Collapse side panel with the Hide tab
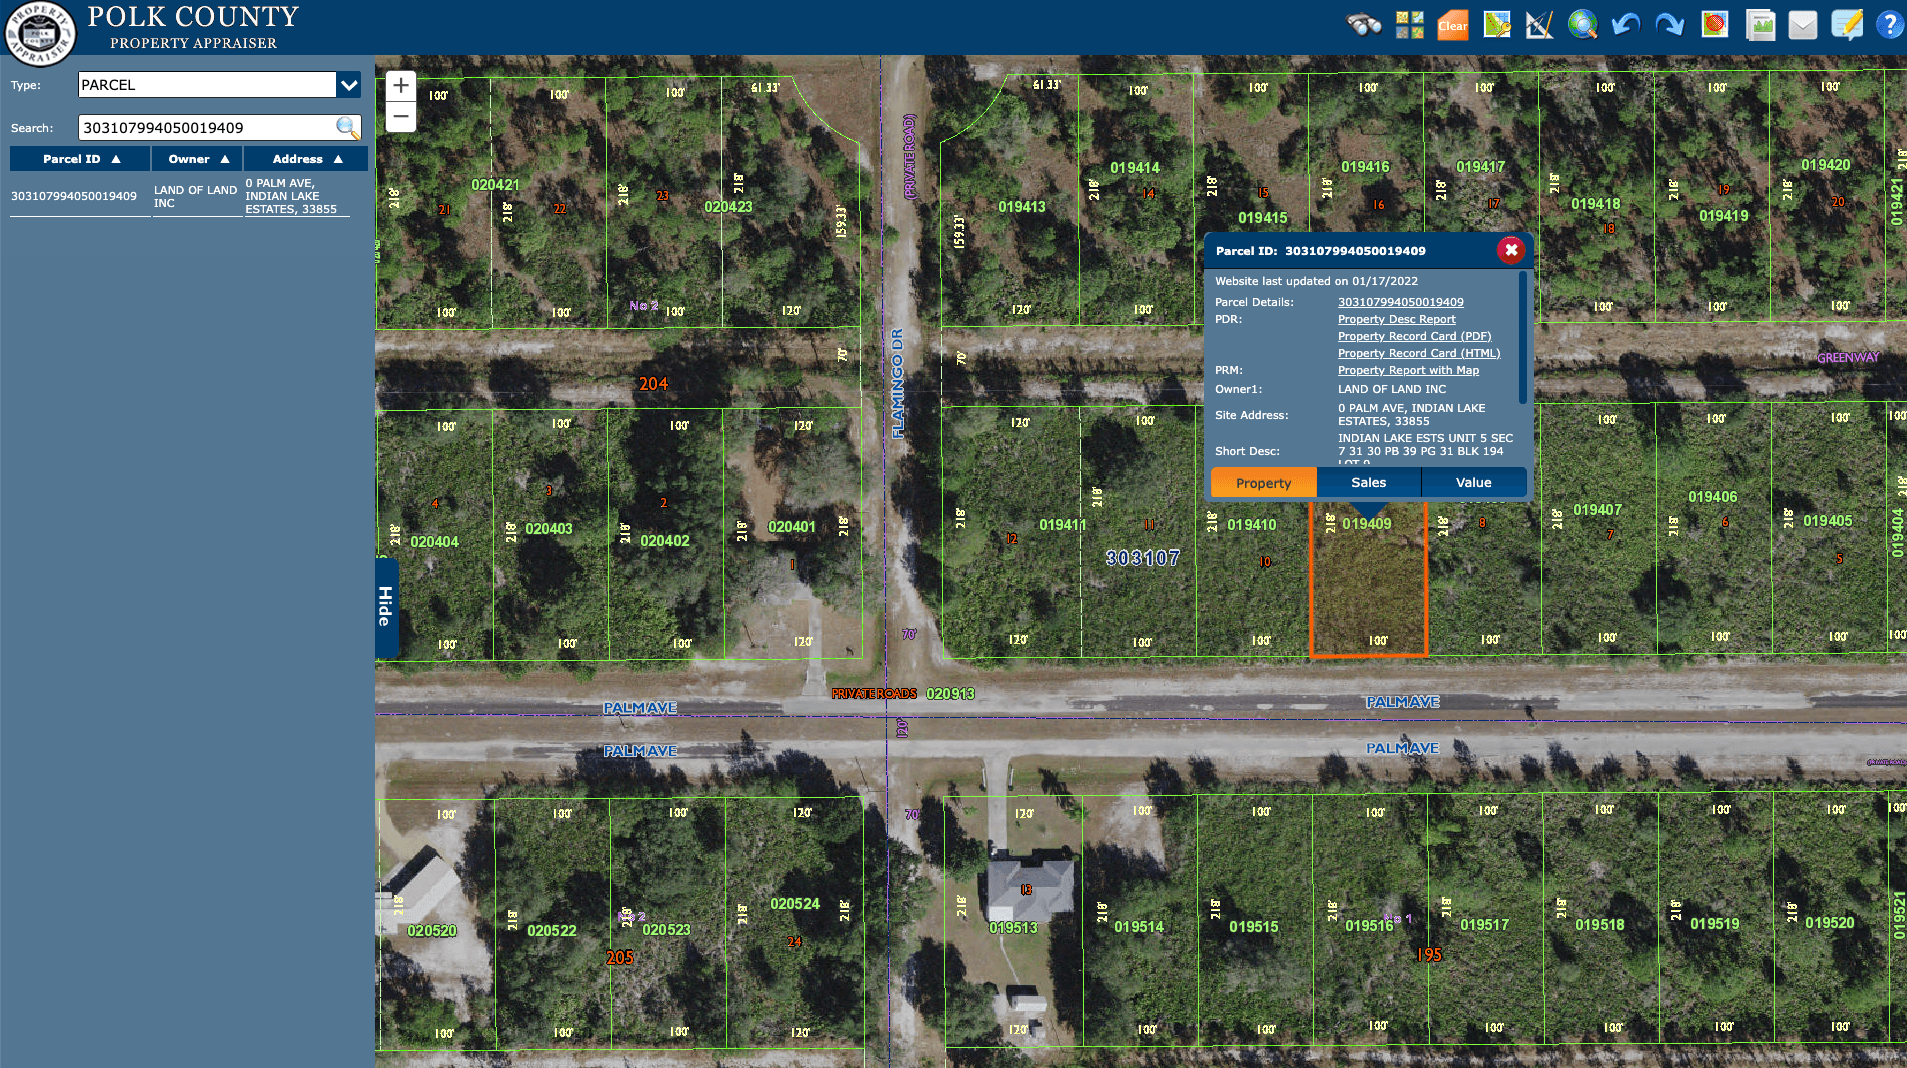The image size is (1907, 1068). pyautogui.click(x=386, y=607)
